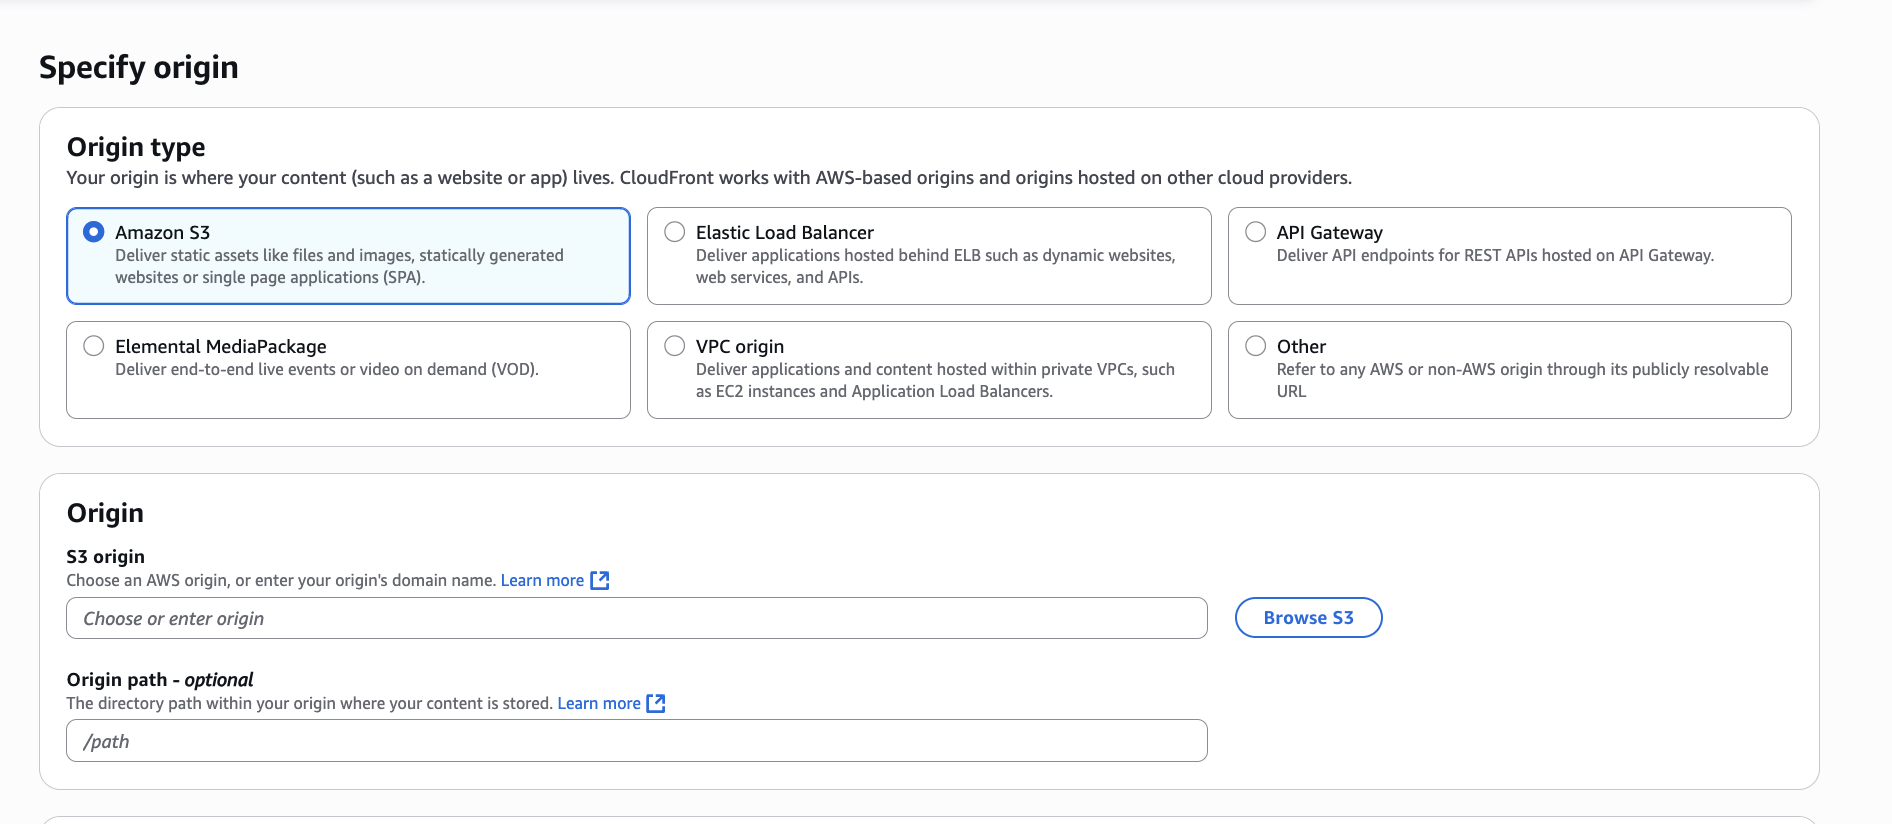1892x824 pixels.
Task: Focus the Choose or enter origin field
Action: (636, 619)
